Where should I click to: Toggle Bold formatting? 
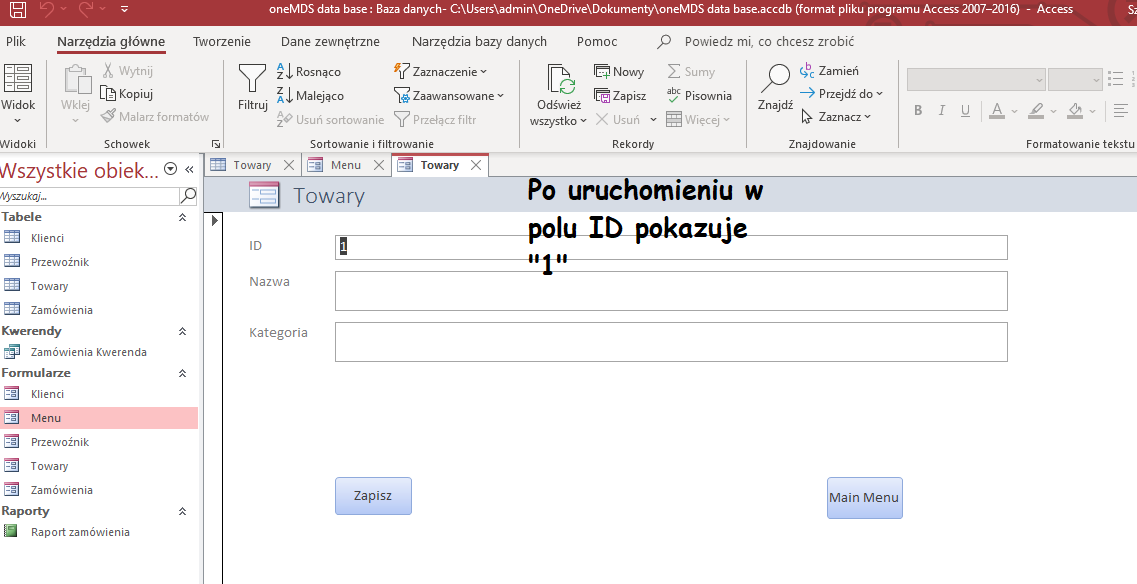[x=918, y=110]
